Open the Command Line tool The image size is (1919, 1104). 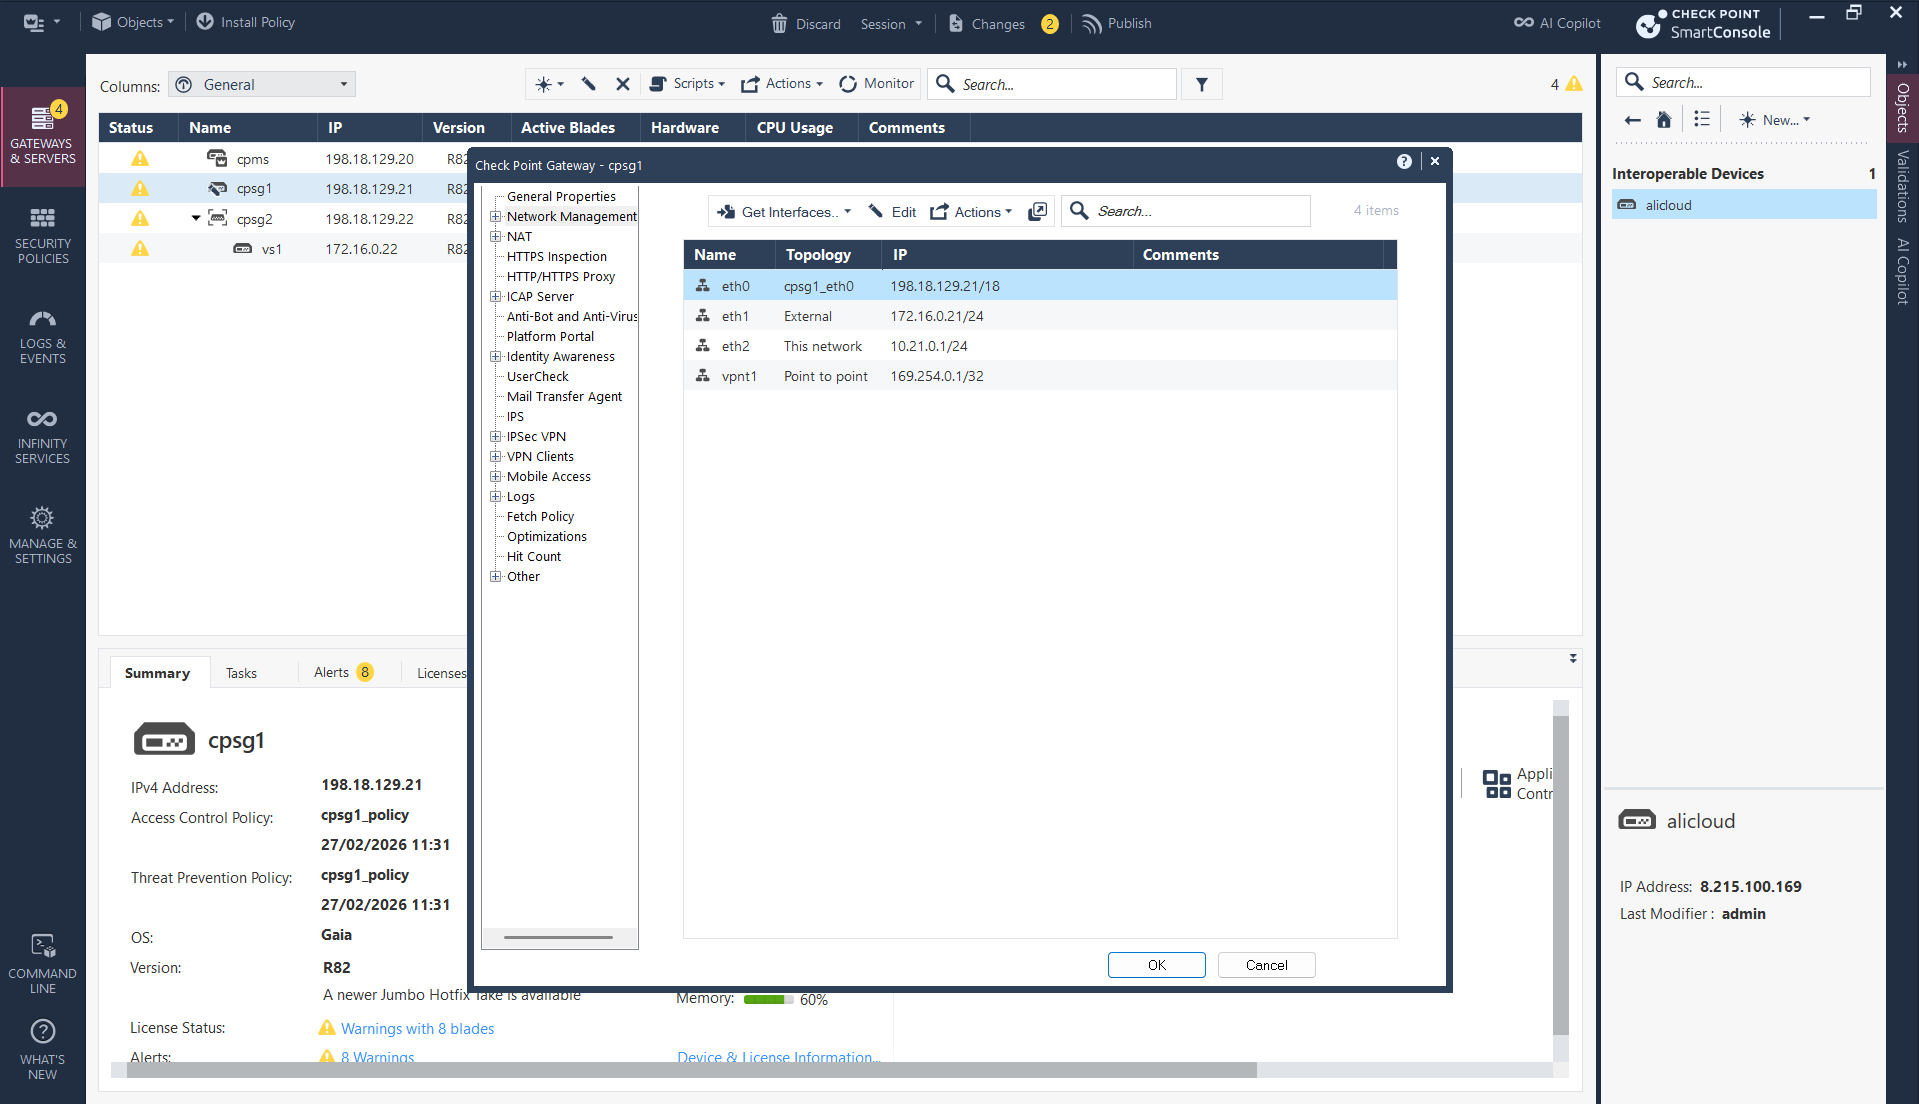pos(42,963)
